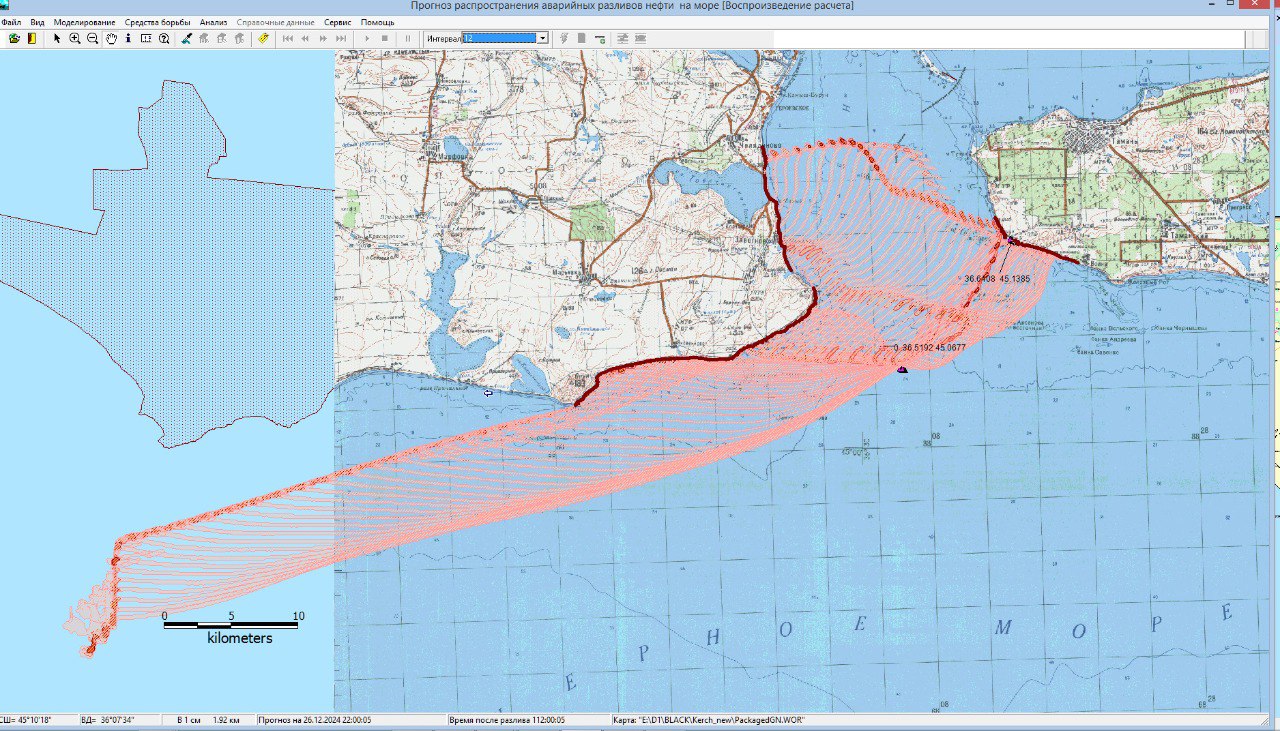
Task: Select the arrow pointer tool
Action: (57, 38)
